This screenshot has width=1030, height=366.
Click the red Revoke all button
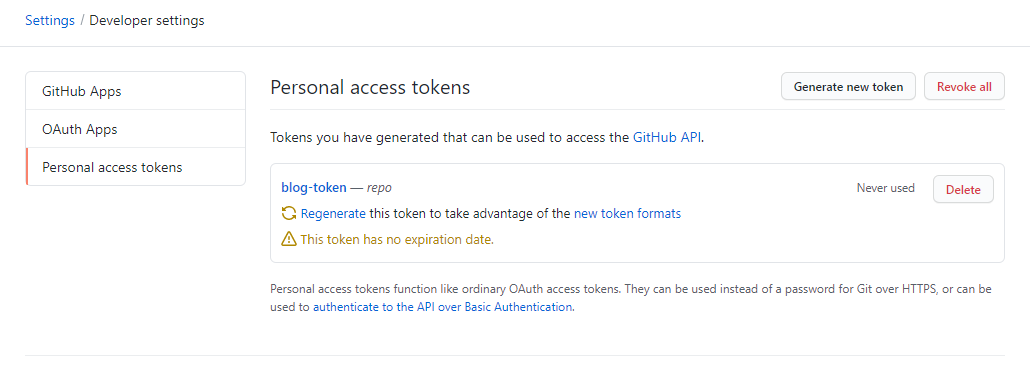(964, 86)
